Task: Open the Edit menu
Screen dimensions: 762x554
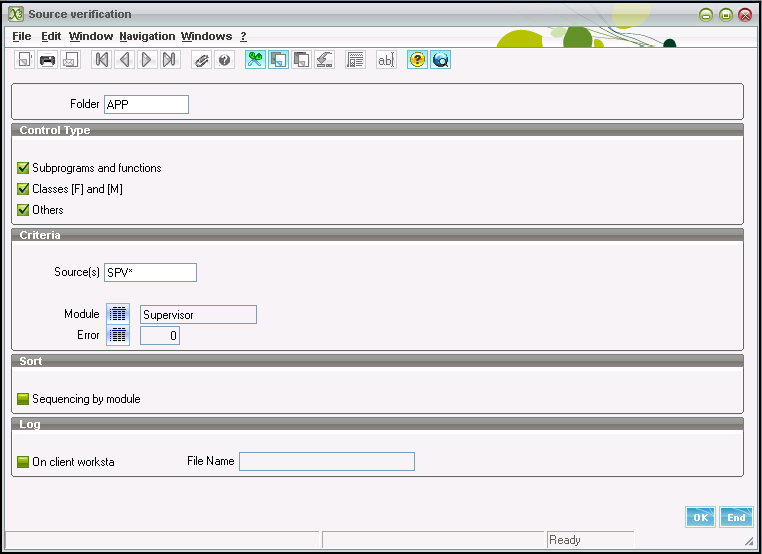Action: point(51,36)
